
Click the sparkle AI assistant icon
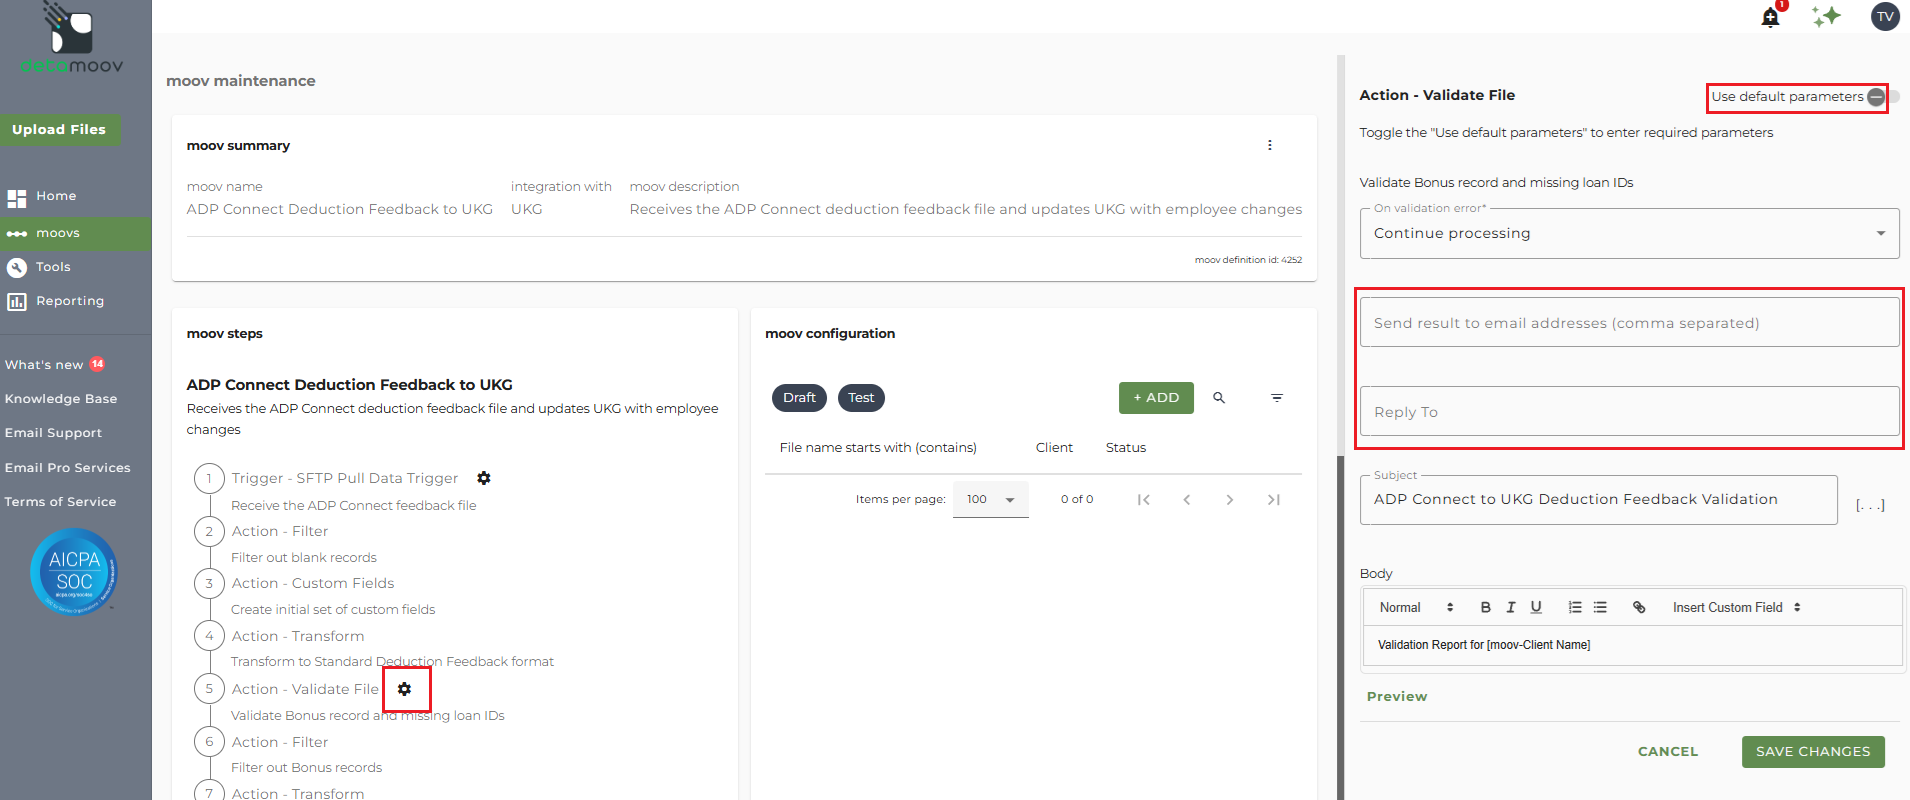pos(1826,16)
